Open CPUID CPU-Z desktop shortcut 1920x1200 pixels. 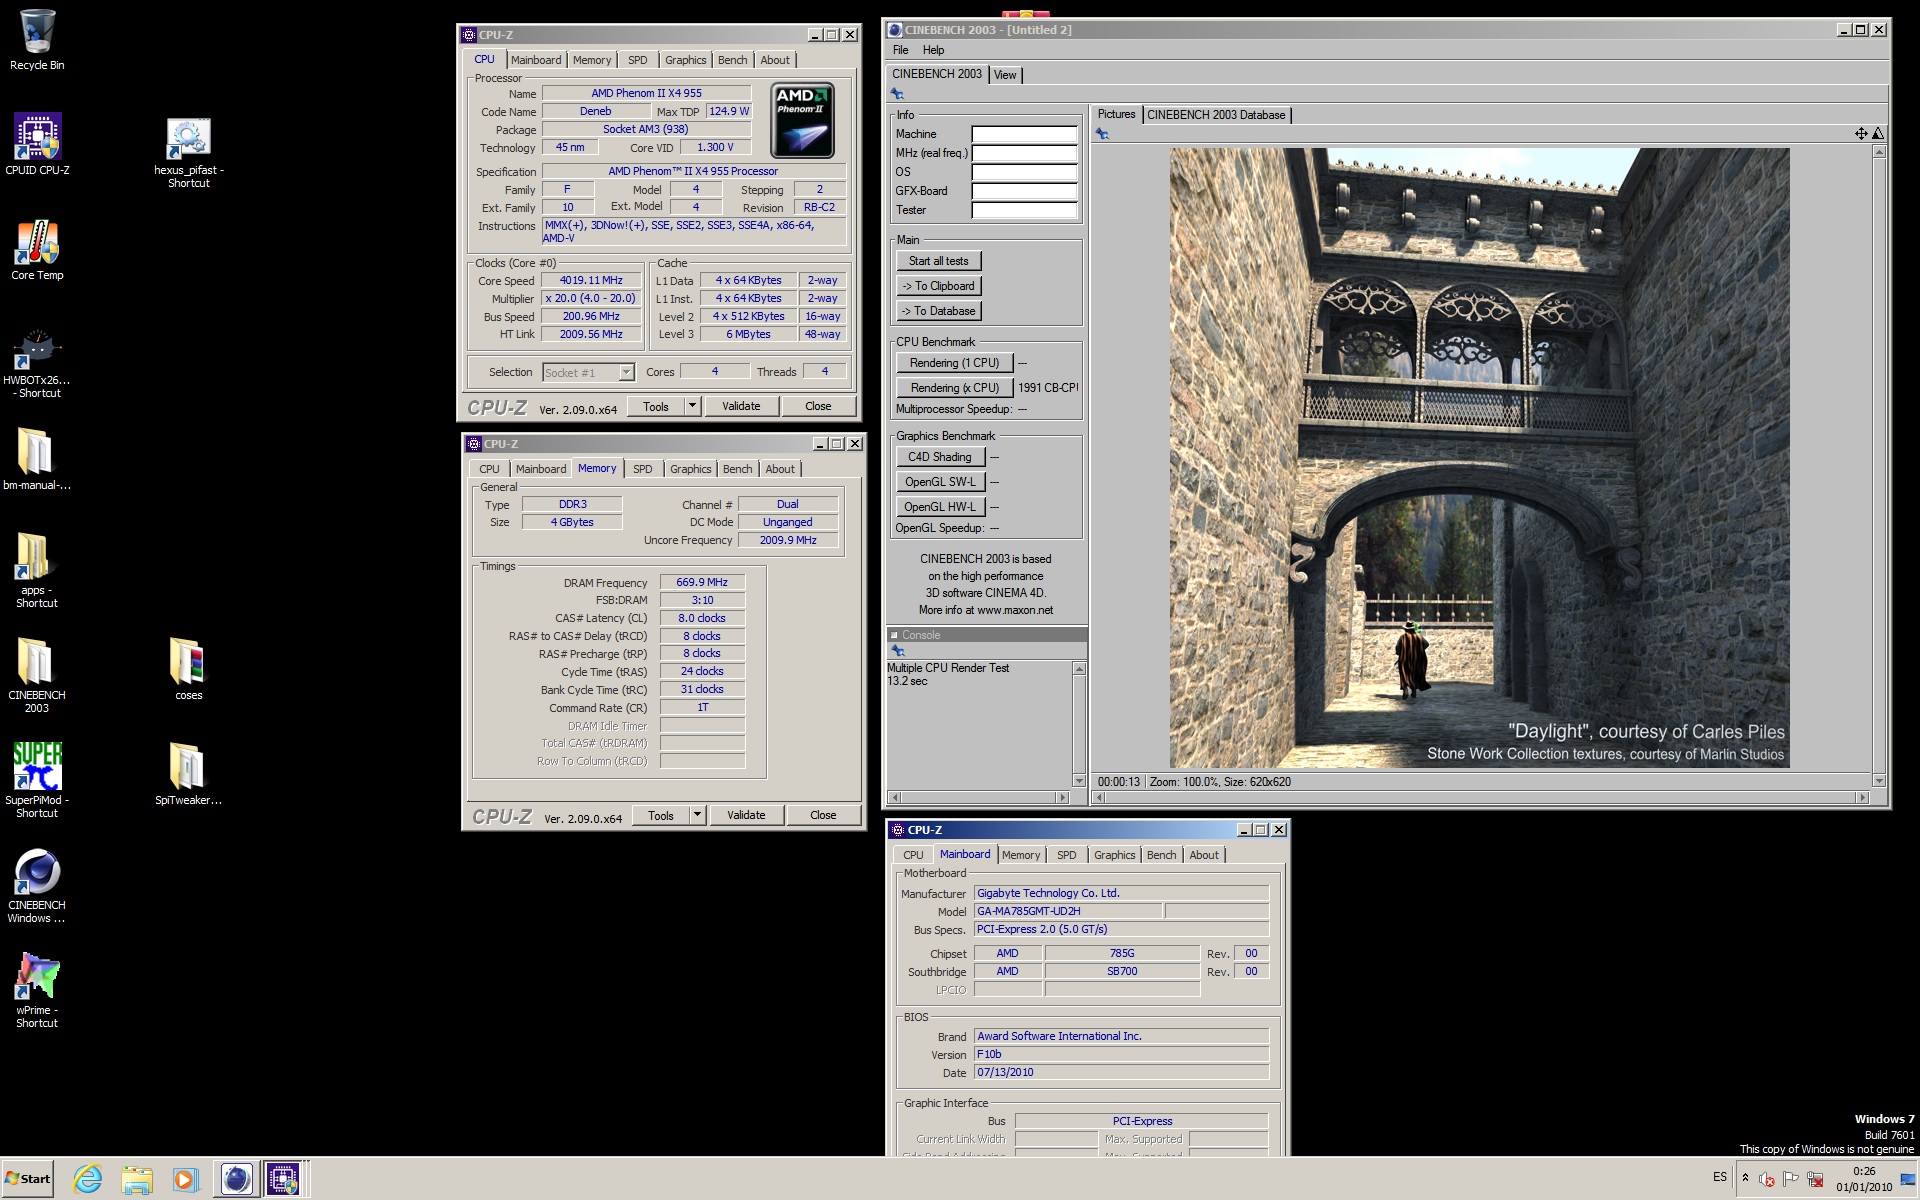tap(37, 144)
